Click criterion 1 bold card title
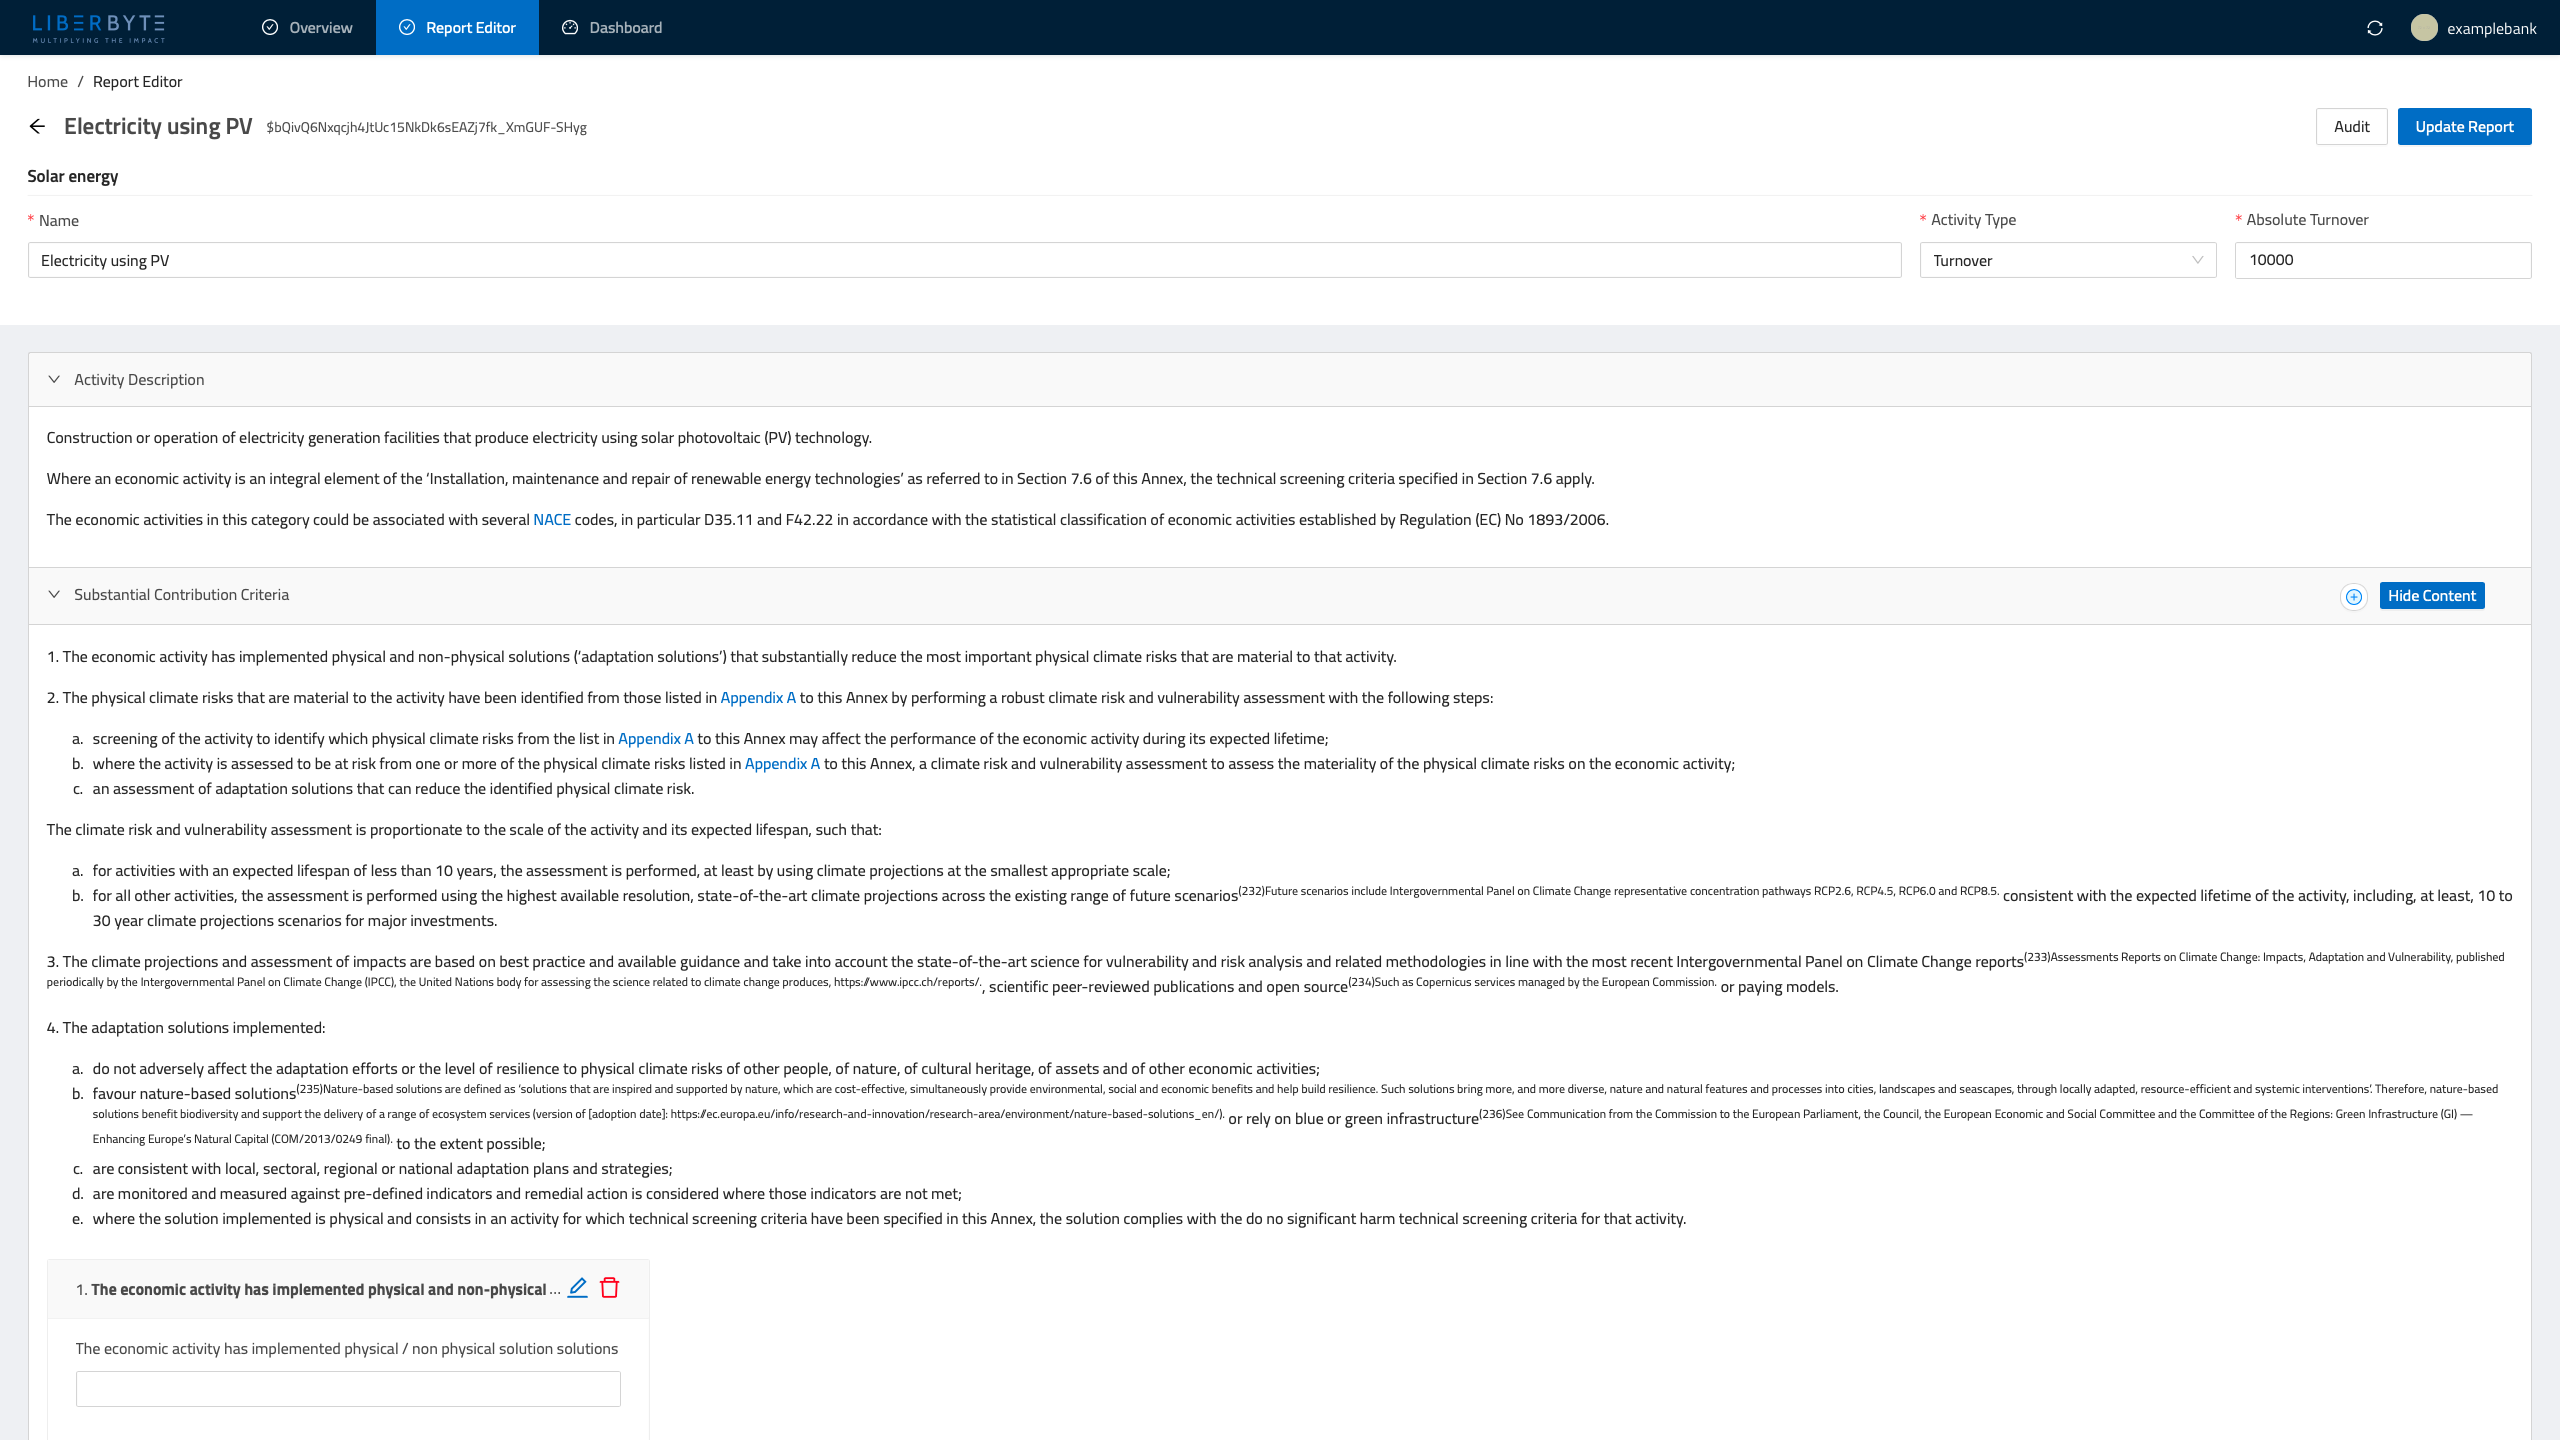2560x1440 pixels. point(318,1290)
